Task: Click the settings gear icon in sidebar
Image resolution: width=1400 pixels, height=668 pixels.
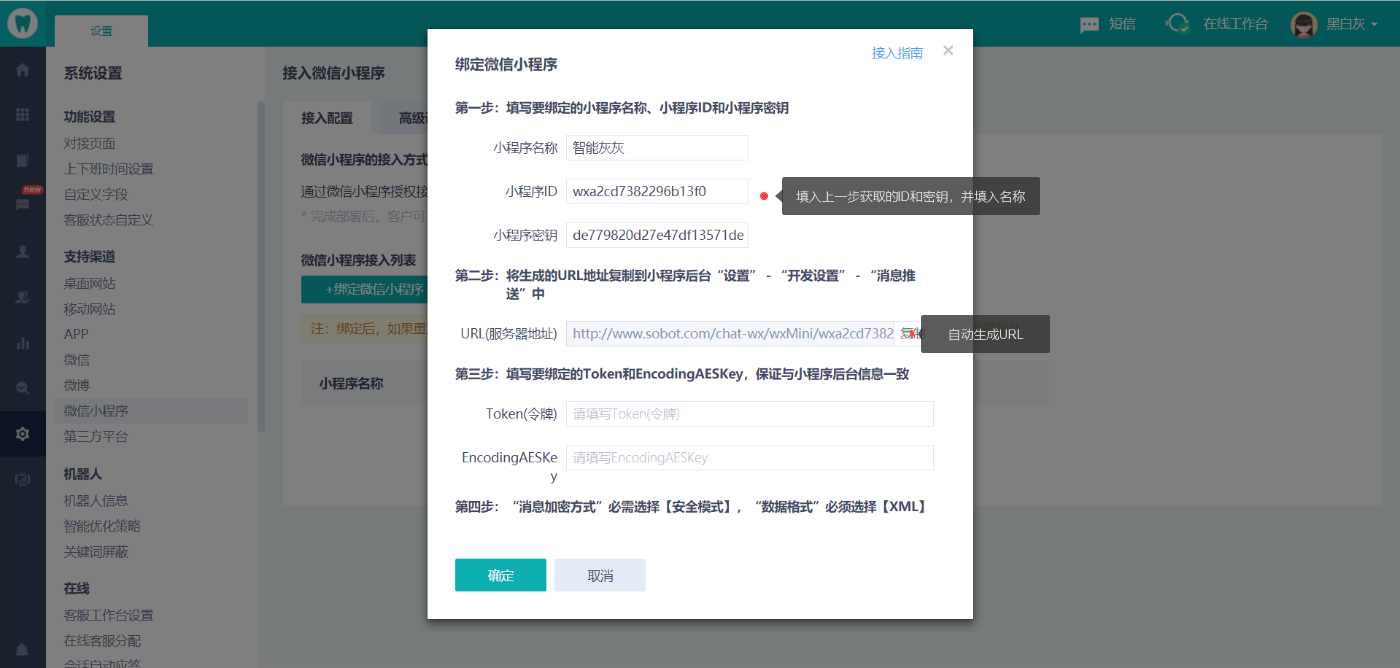Action: (x=22, y=434)
